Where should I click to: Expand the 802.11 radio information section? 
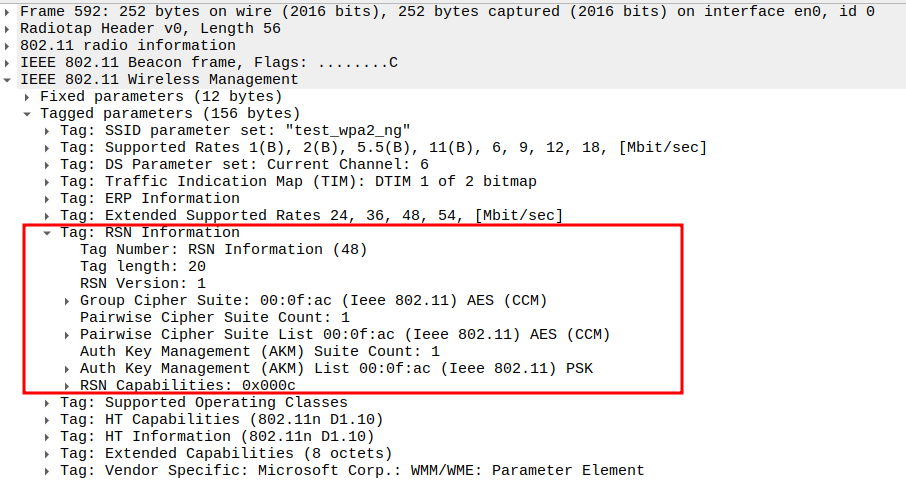pyautogui.click(x=8, y=45)
